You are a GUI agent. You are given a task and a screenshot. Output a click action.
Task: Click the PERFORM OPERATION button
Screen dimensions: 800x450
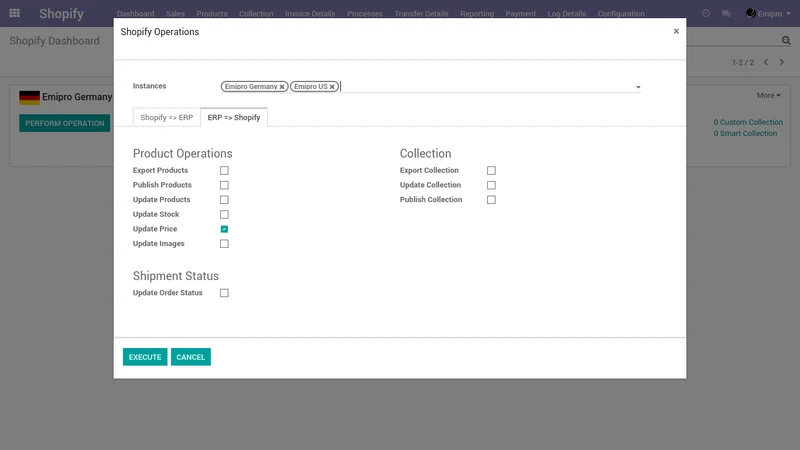tap(65, 123)
